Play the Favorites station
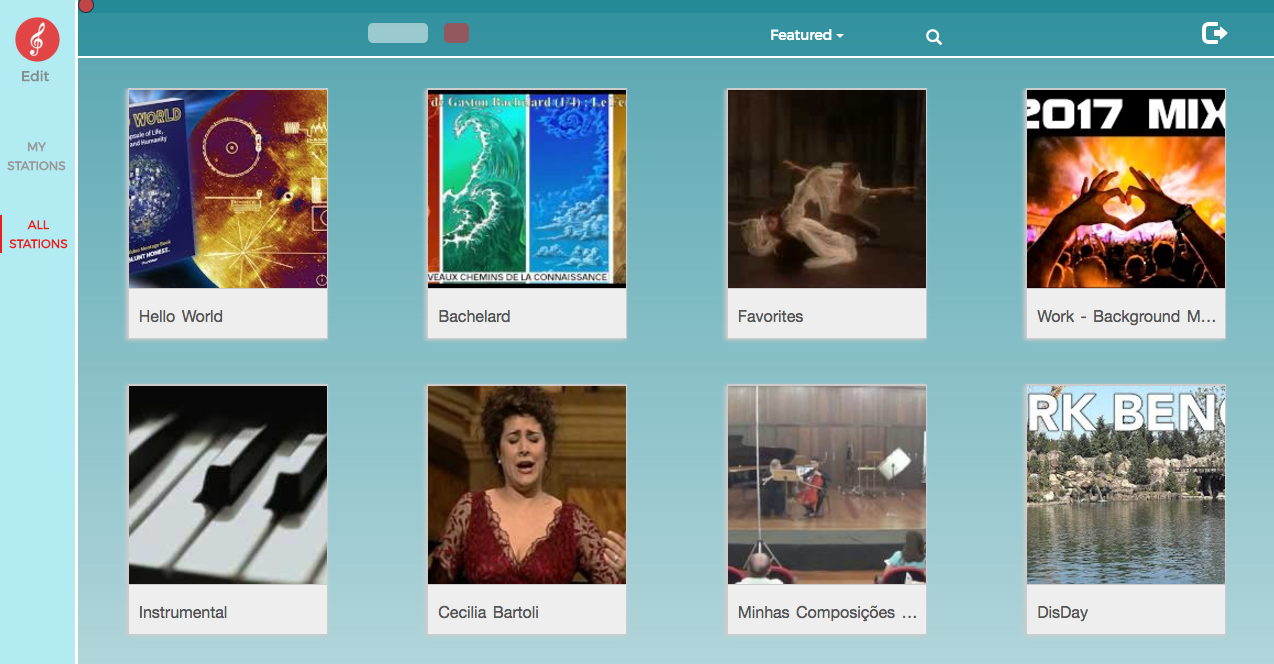Viewport: 1274px width, 664px height. point(826,188)
